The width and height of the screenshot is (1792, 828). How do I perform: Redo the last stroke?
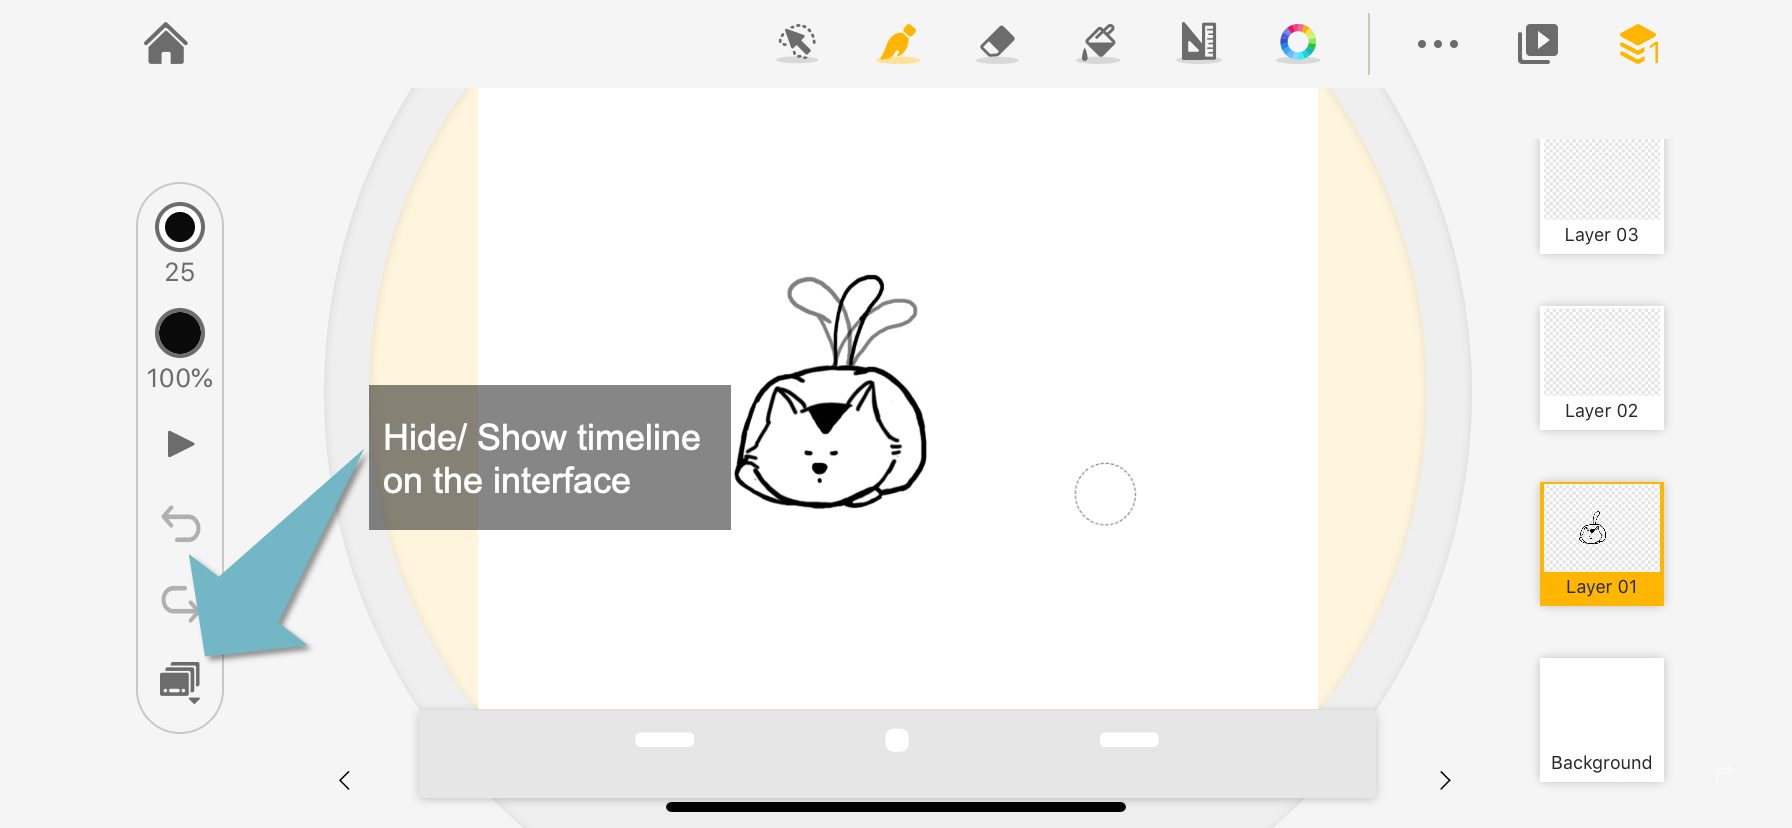click(180, 602)
